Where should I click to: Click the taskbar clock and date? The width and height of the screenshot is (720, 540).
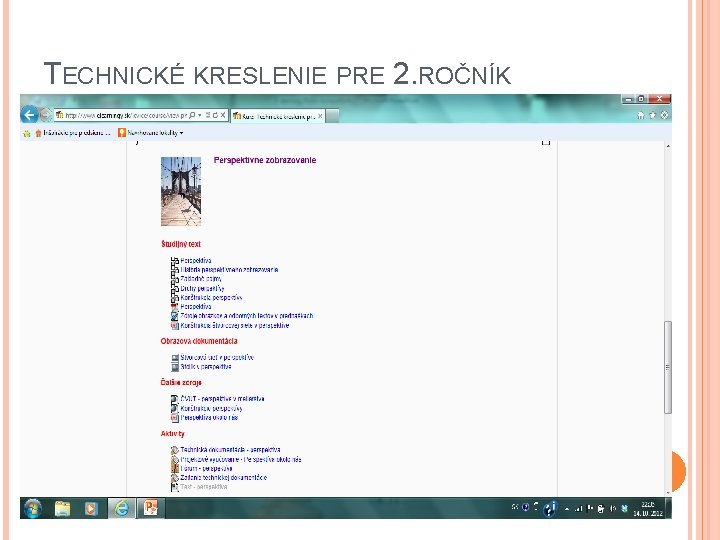click(648, 509)
